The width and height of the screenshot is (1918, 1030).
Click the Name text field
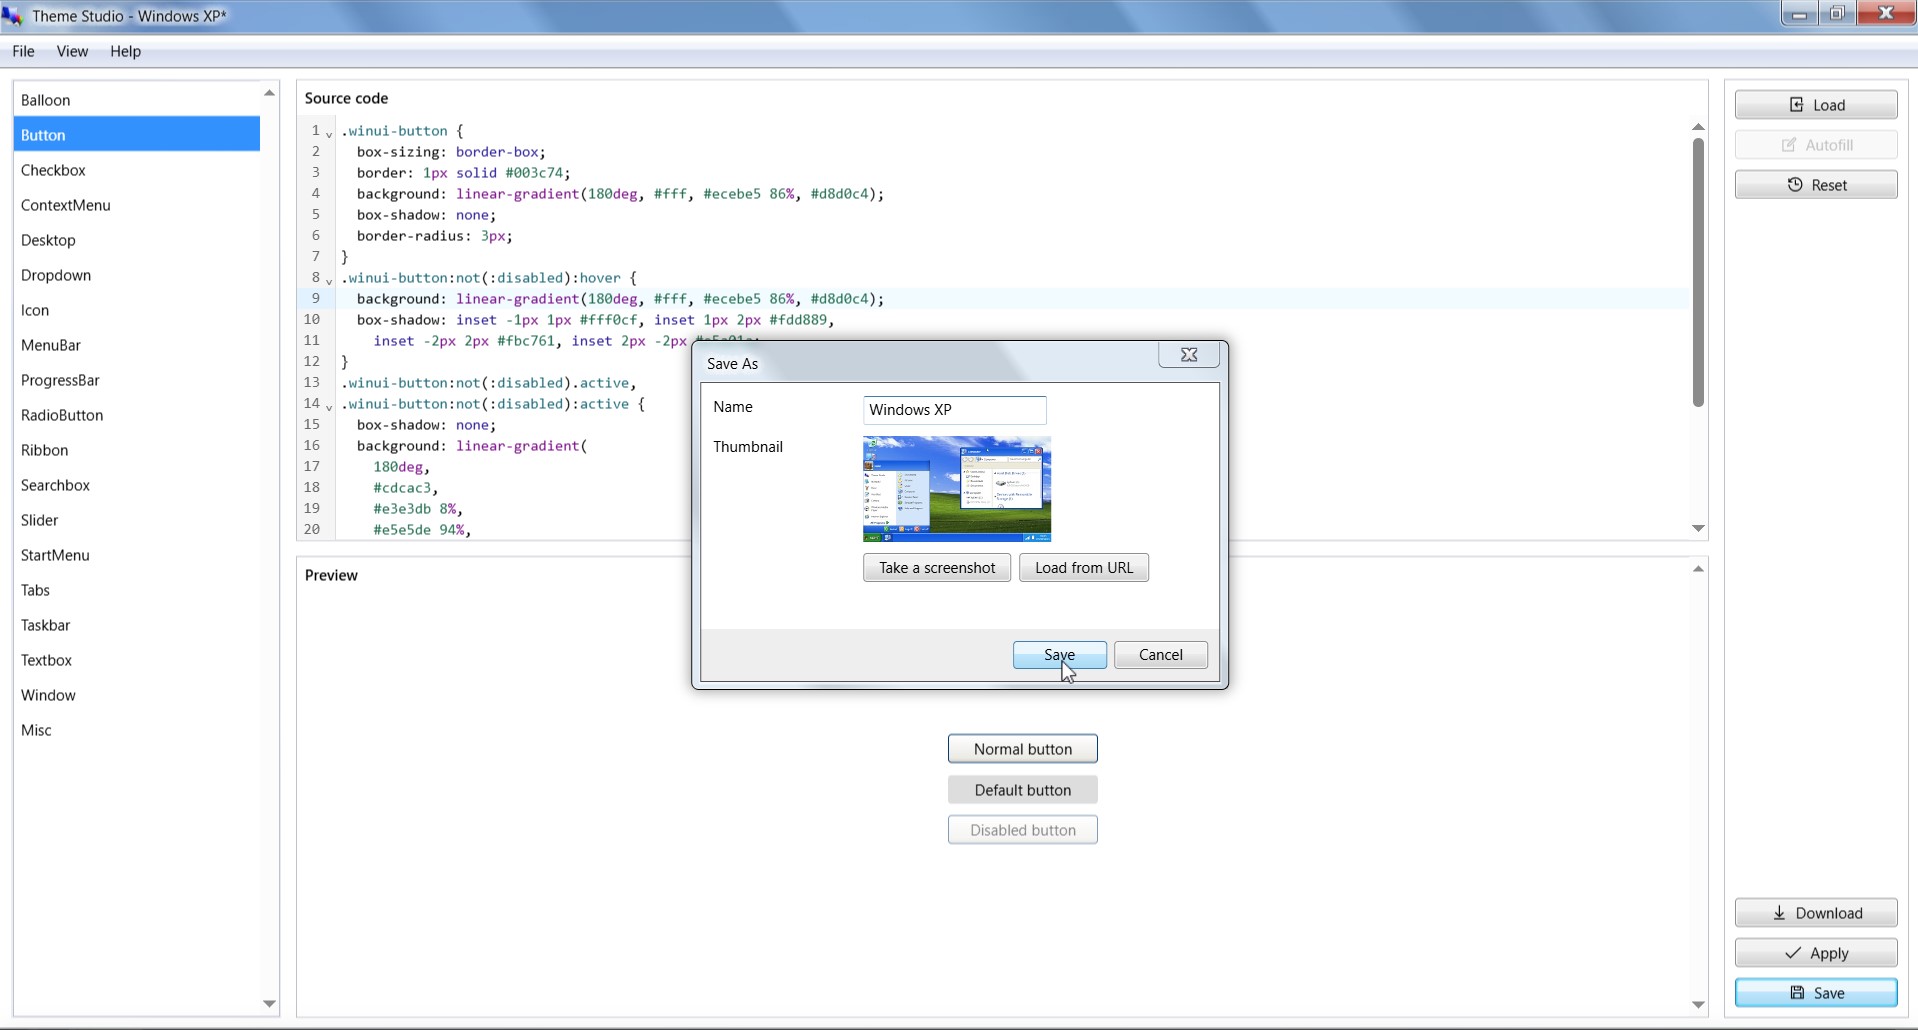[954, 410]
